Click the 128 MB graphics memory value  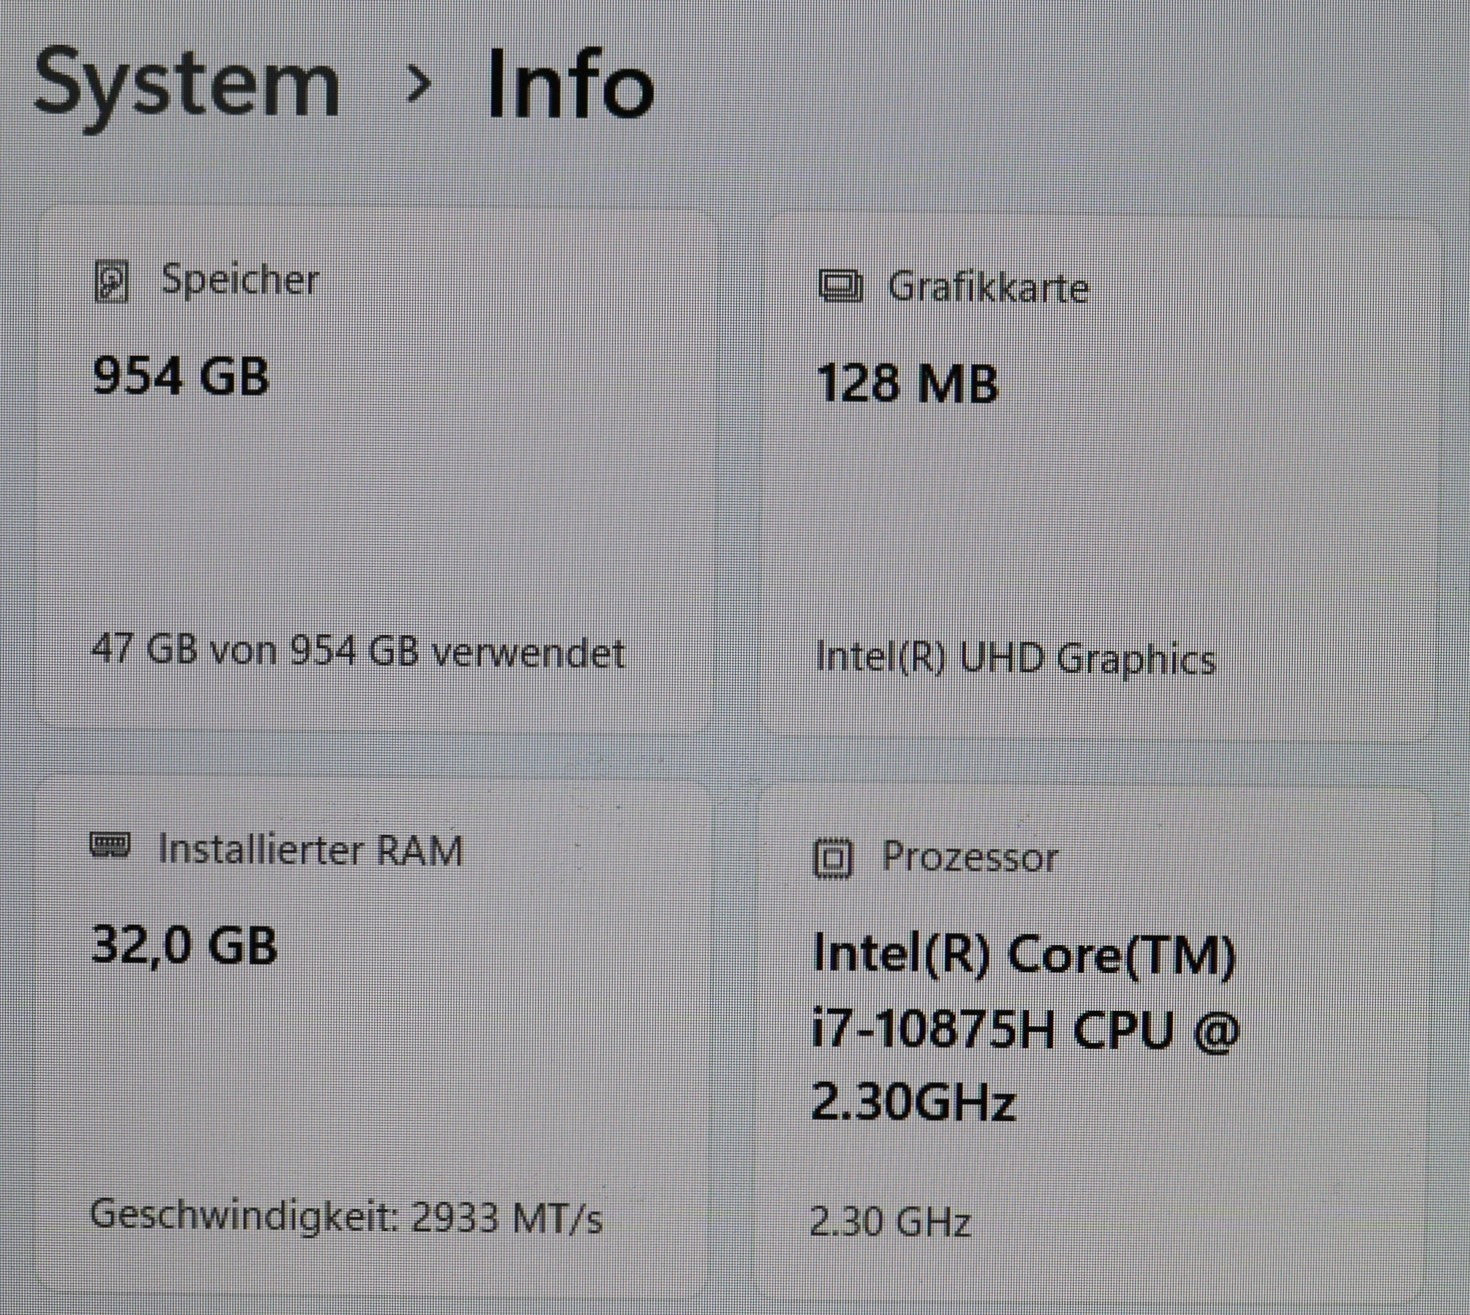pos(907,384)
